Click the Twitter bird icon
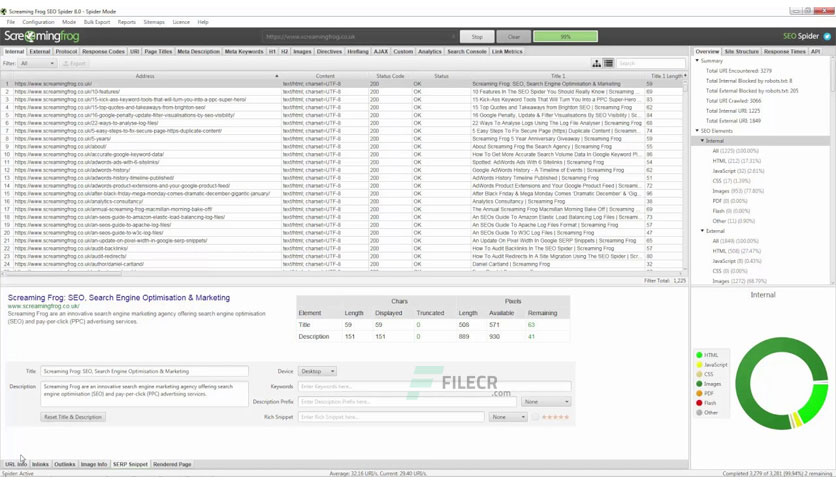836x484 pixels. [827, 36]
